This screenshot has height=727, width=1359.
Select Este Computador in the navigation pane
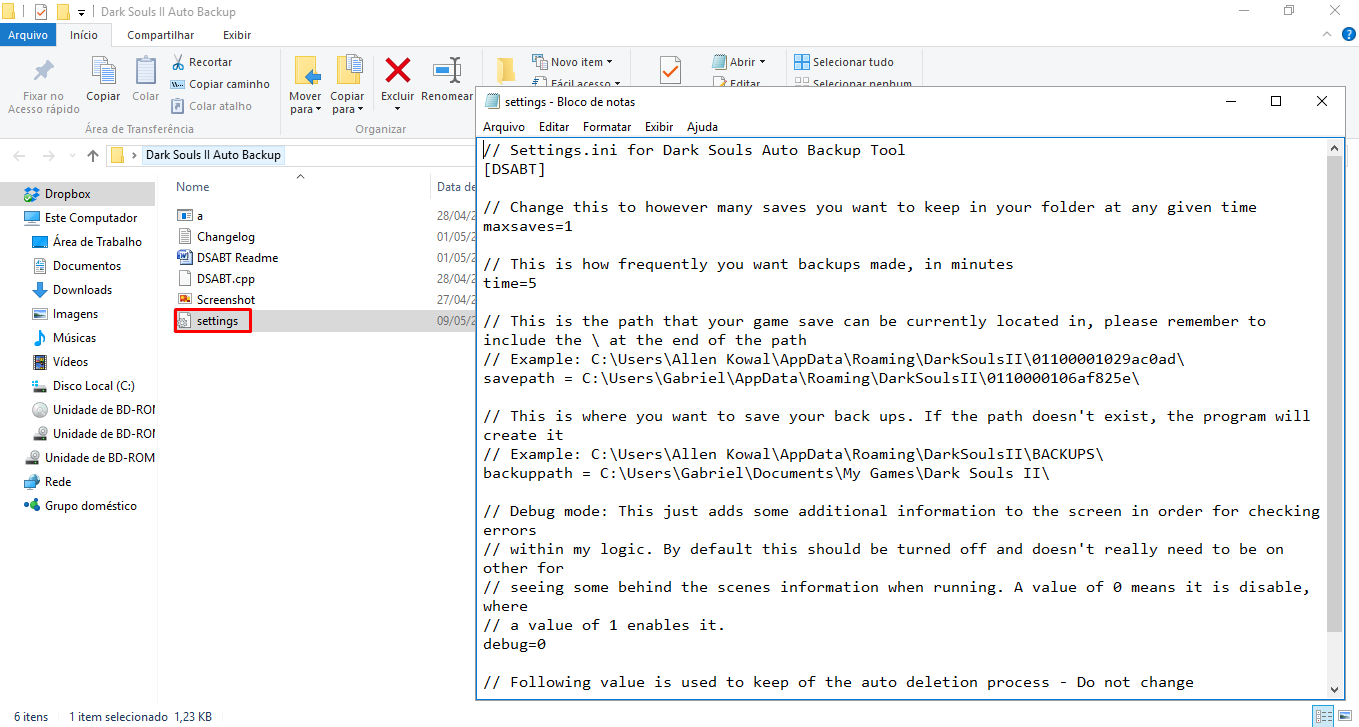91,218
